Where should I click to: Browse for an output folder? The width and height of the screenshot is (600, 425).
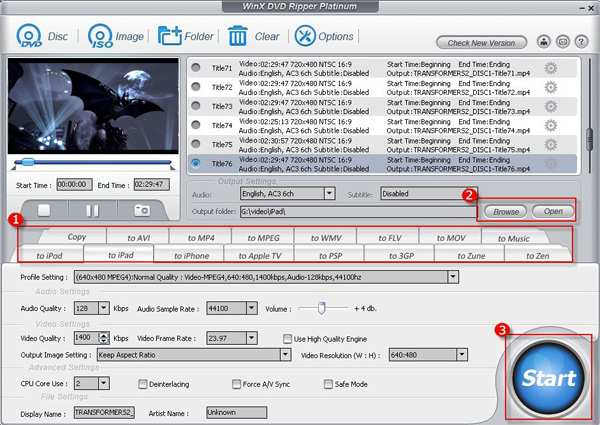505,211
